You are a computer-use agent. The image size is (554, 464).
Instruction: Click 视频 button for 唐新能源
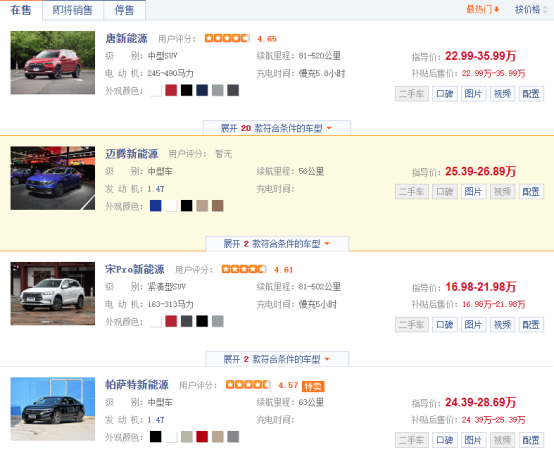(502, 94)
